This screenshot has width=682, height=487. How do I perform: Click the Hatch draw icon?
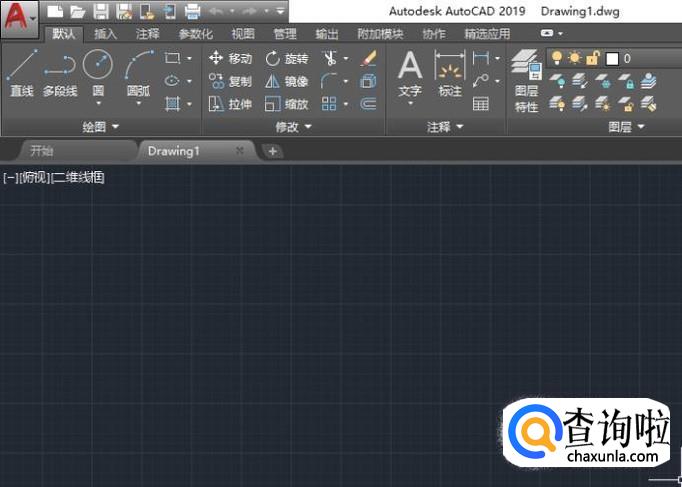click(x=172, y=104)
